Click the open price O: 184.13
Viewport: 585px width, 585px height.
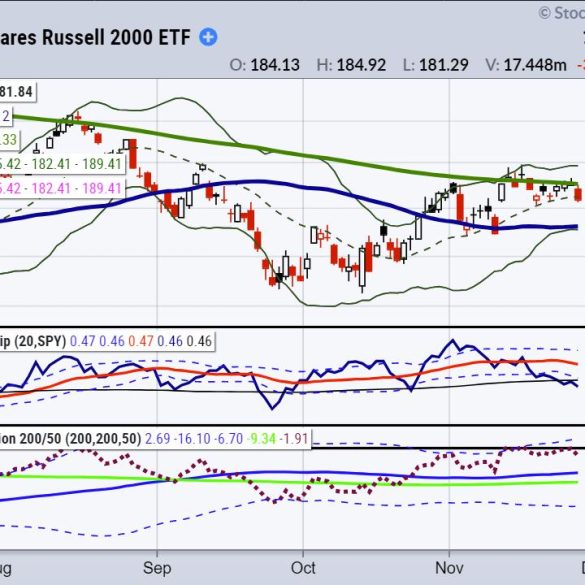pos(265,65)
